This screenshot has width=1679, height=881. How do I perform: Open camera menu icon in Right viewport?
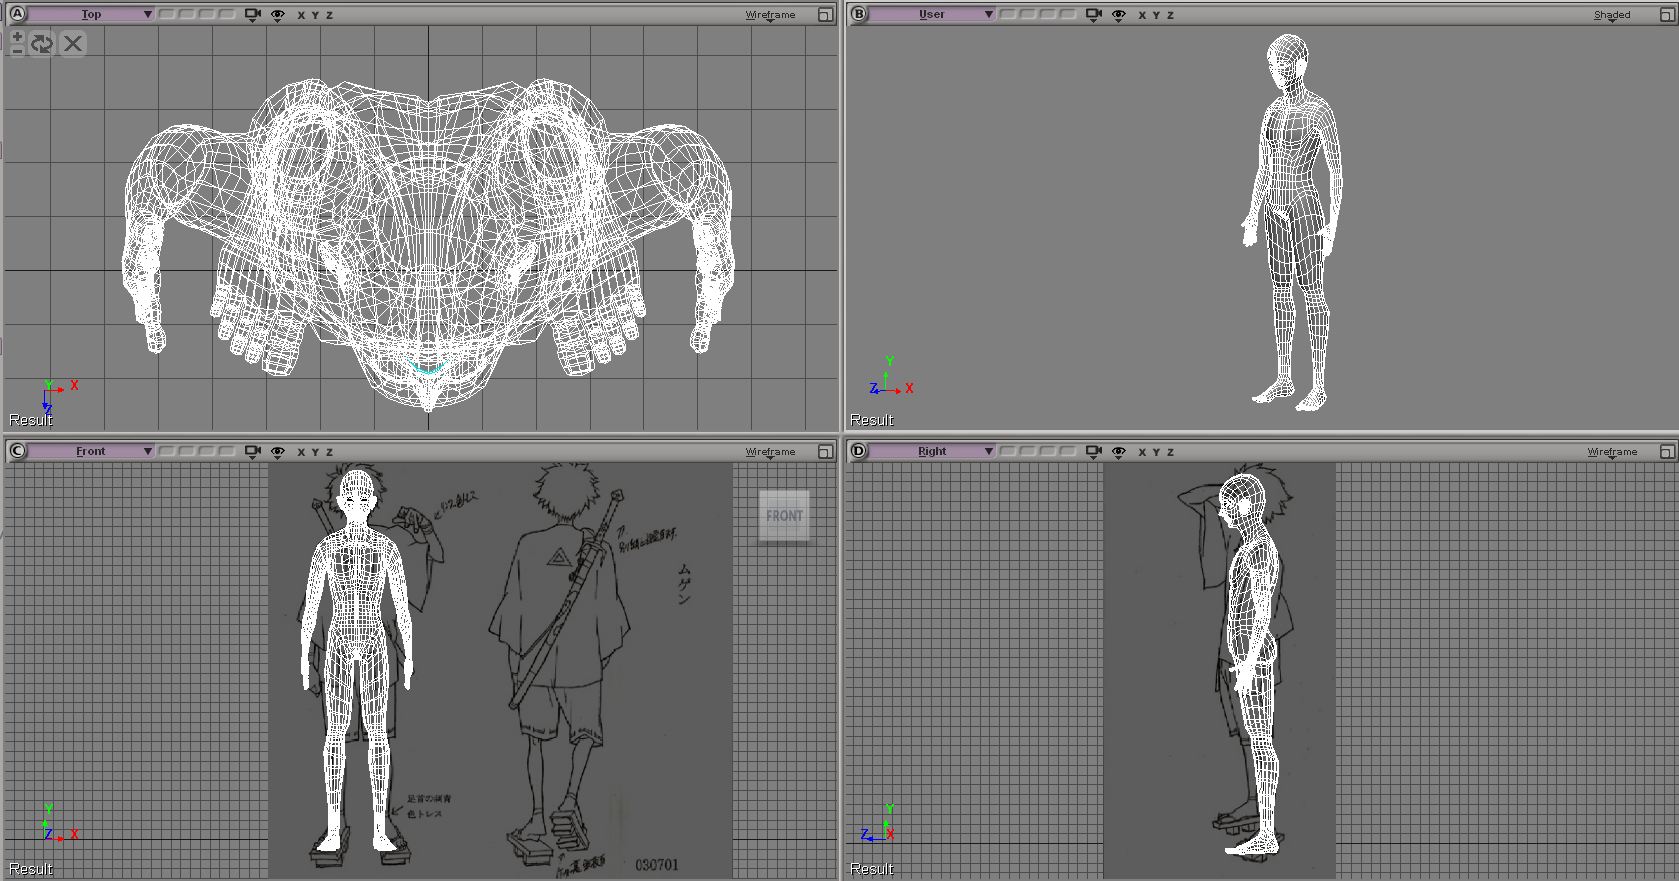coord(1093,452)
